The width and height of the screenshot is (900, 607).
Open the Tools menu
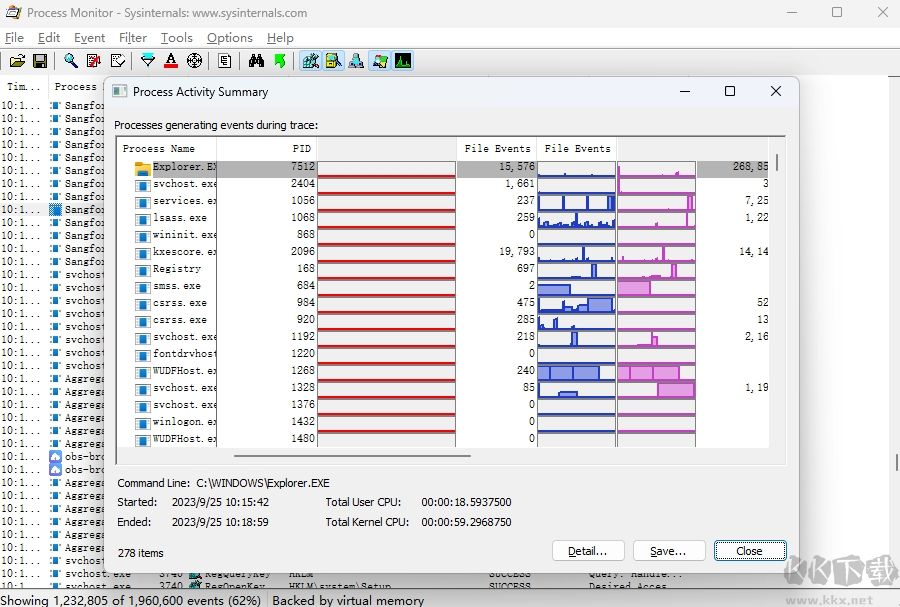(x=177, y=38)
